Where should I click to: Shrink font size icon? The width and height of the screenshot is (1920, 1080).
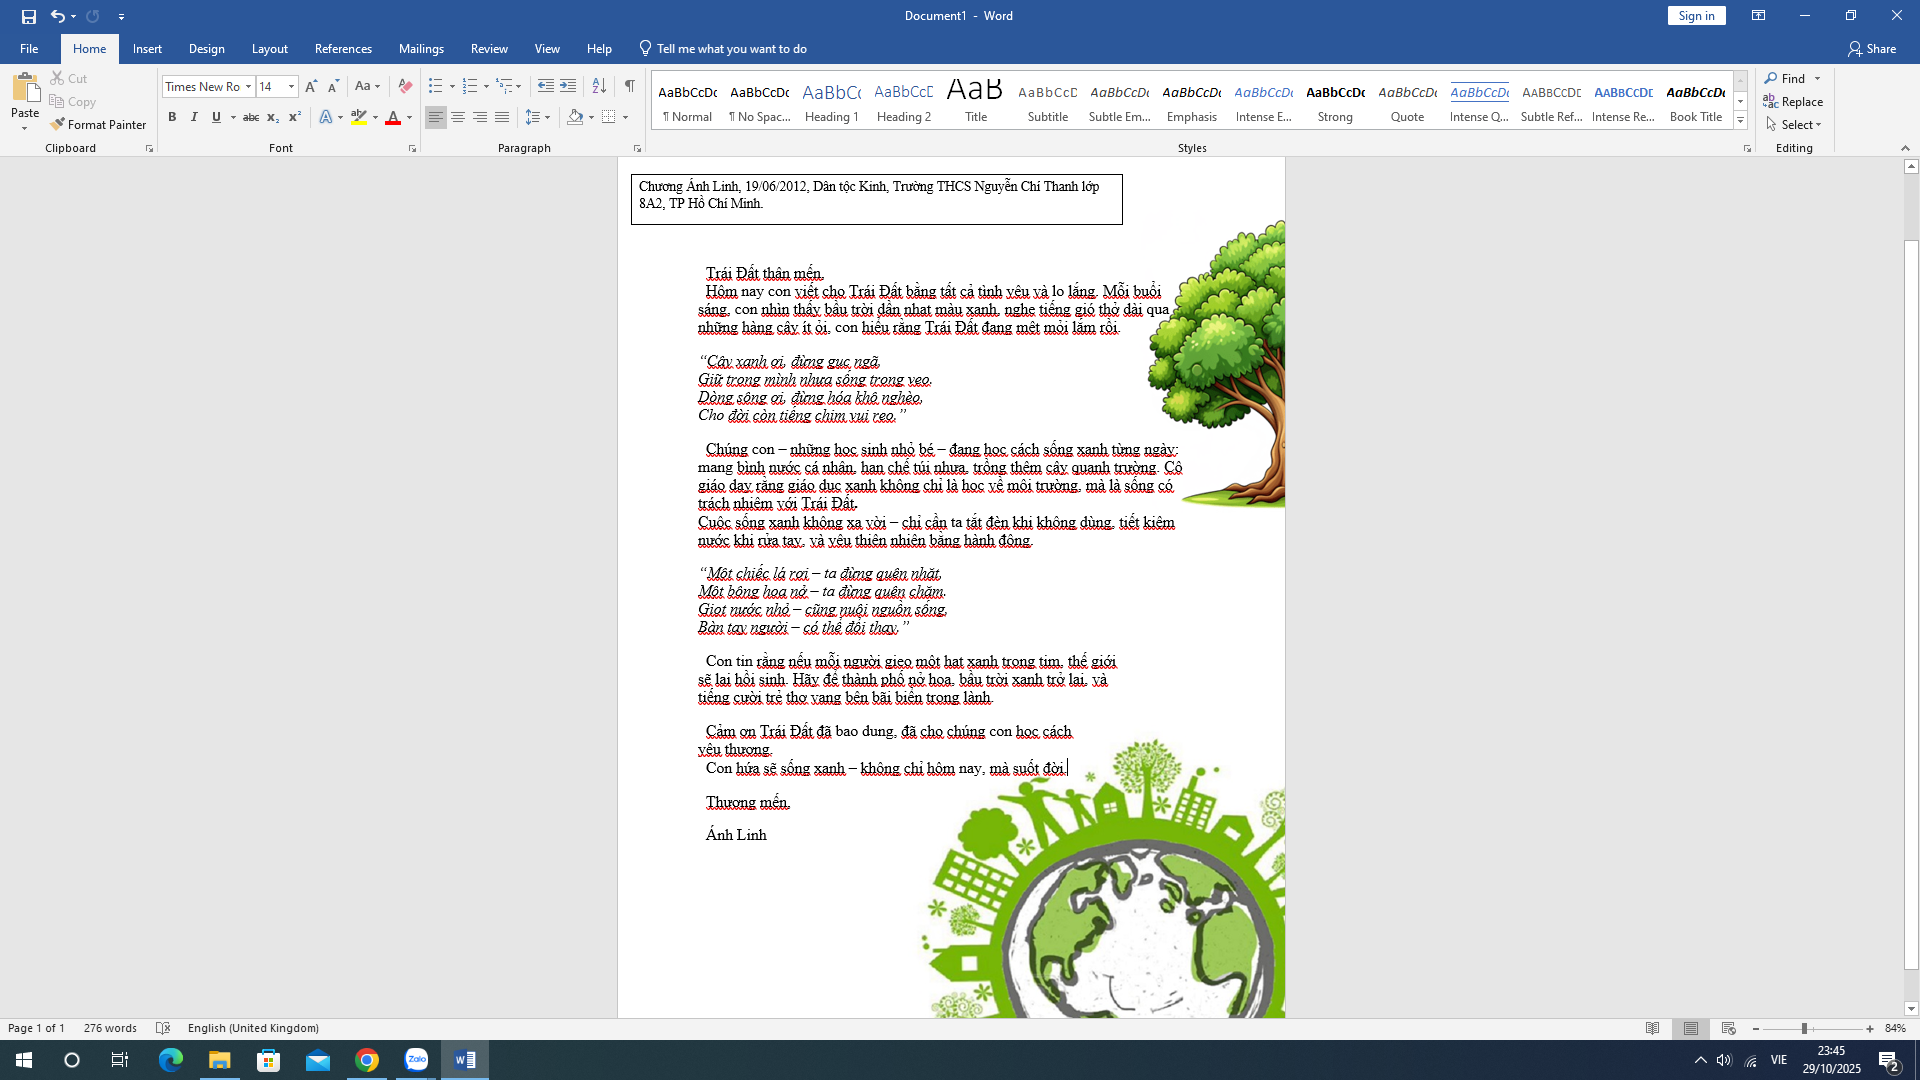tap(333, 86)
